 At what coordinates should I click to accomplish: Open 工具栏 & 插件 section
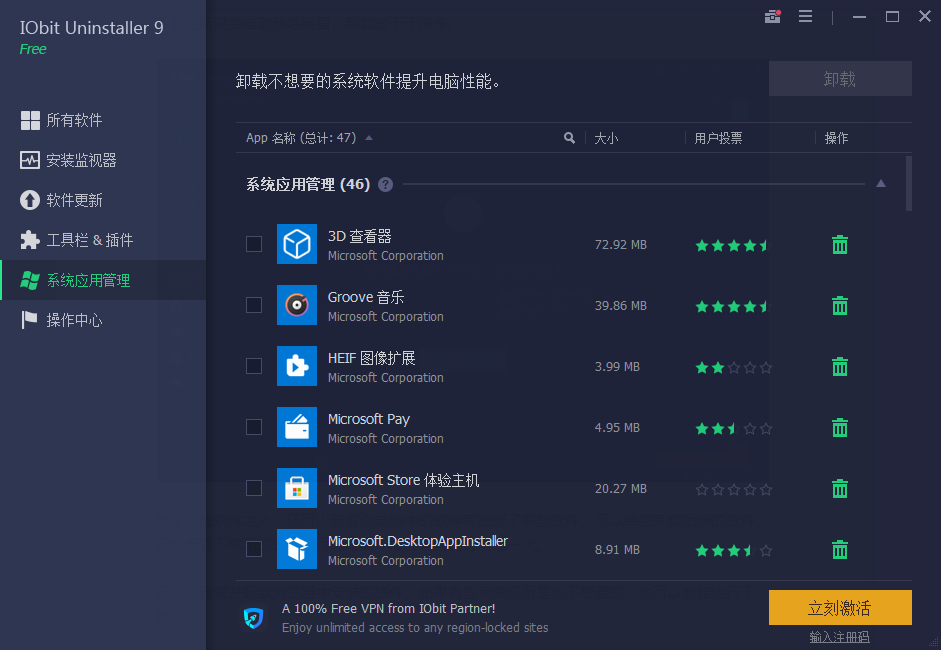(x=103, y=240)
